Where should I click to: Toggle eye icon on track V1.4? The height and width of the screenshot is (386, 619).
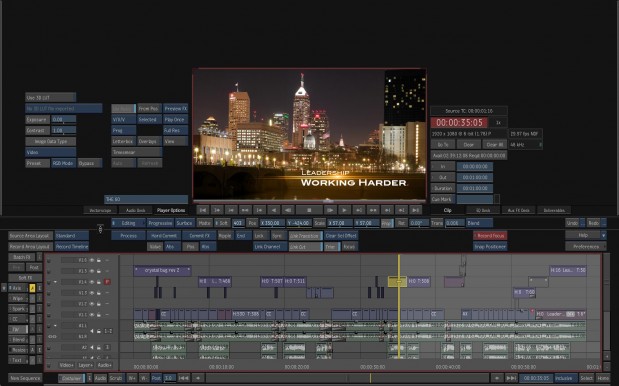tap(92, 282)
